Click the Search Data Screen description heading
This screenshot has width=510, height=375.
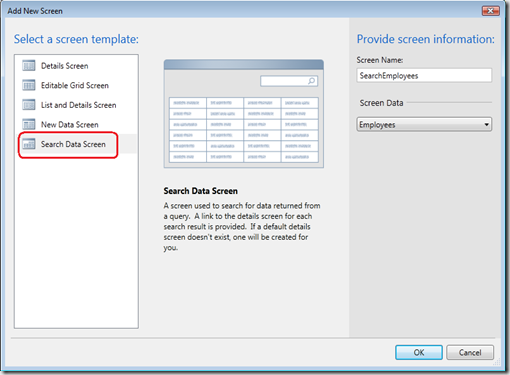point(201,191)
